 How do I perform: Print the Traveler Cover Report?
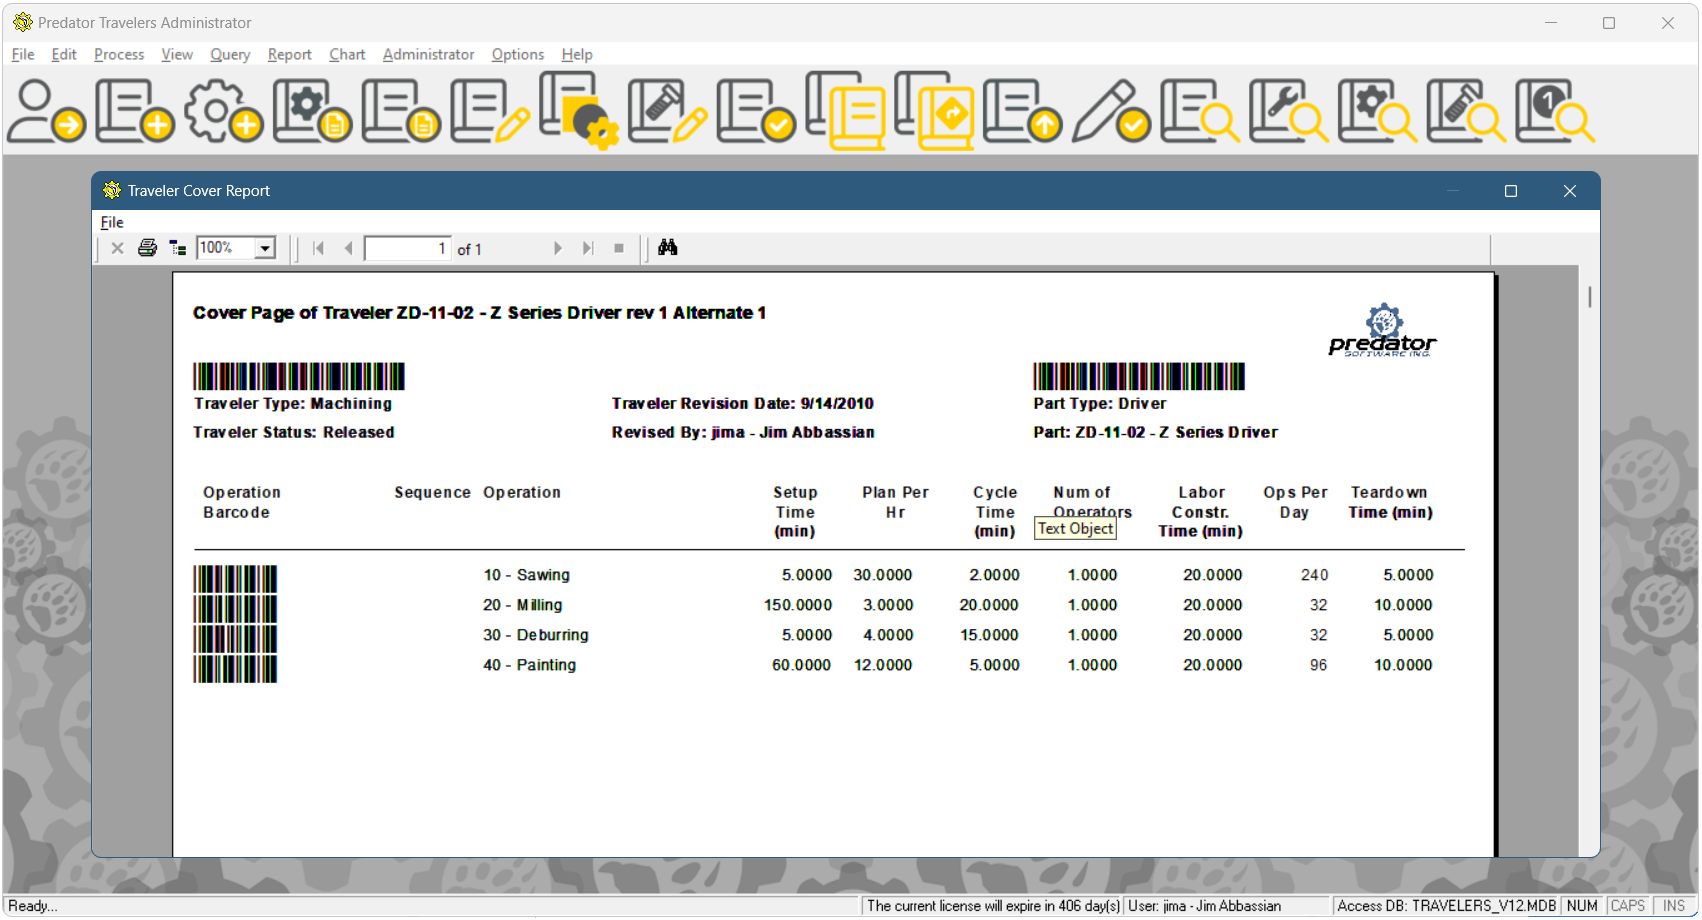pos(147,248)
